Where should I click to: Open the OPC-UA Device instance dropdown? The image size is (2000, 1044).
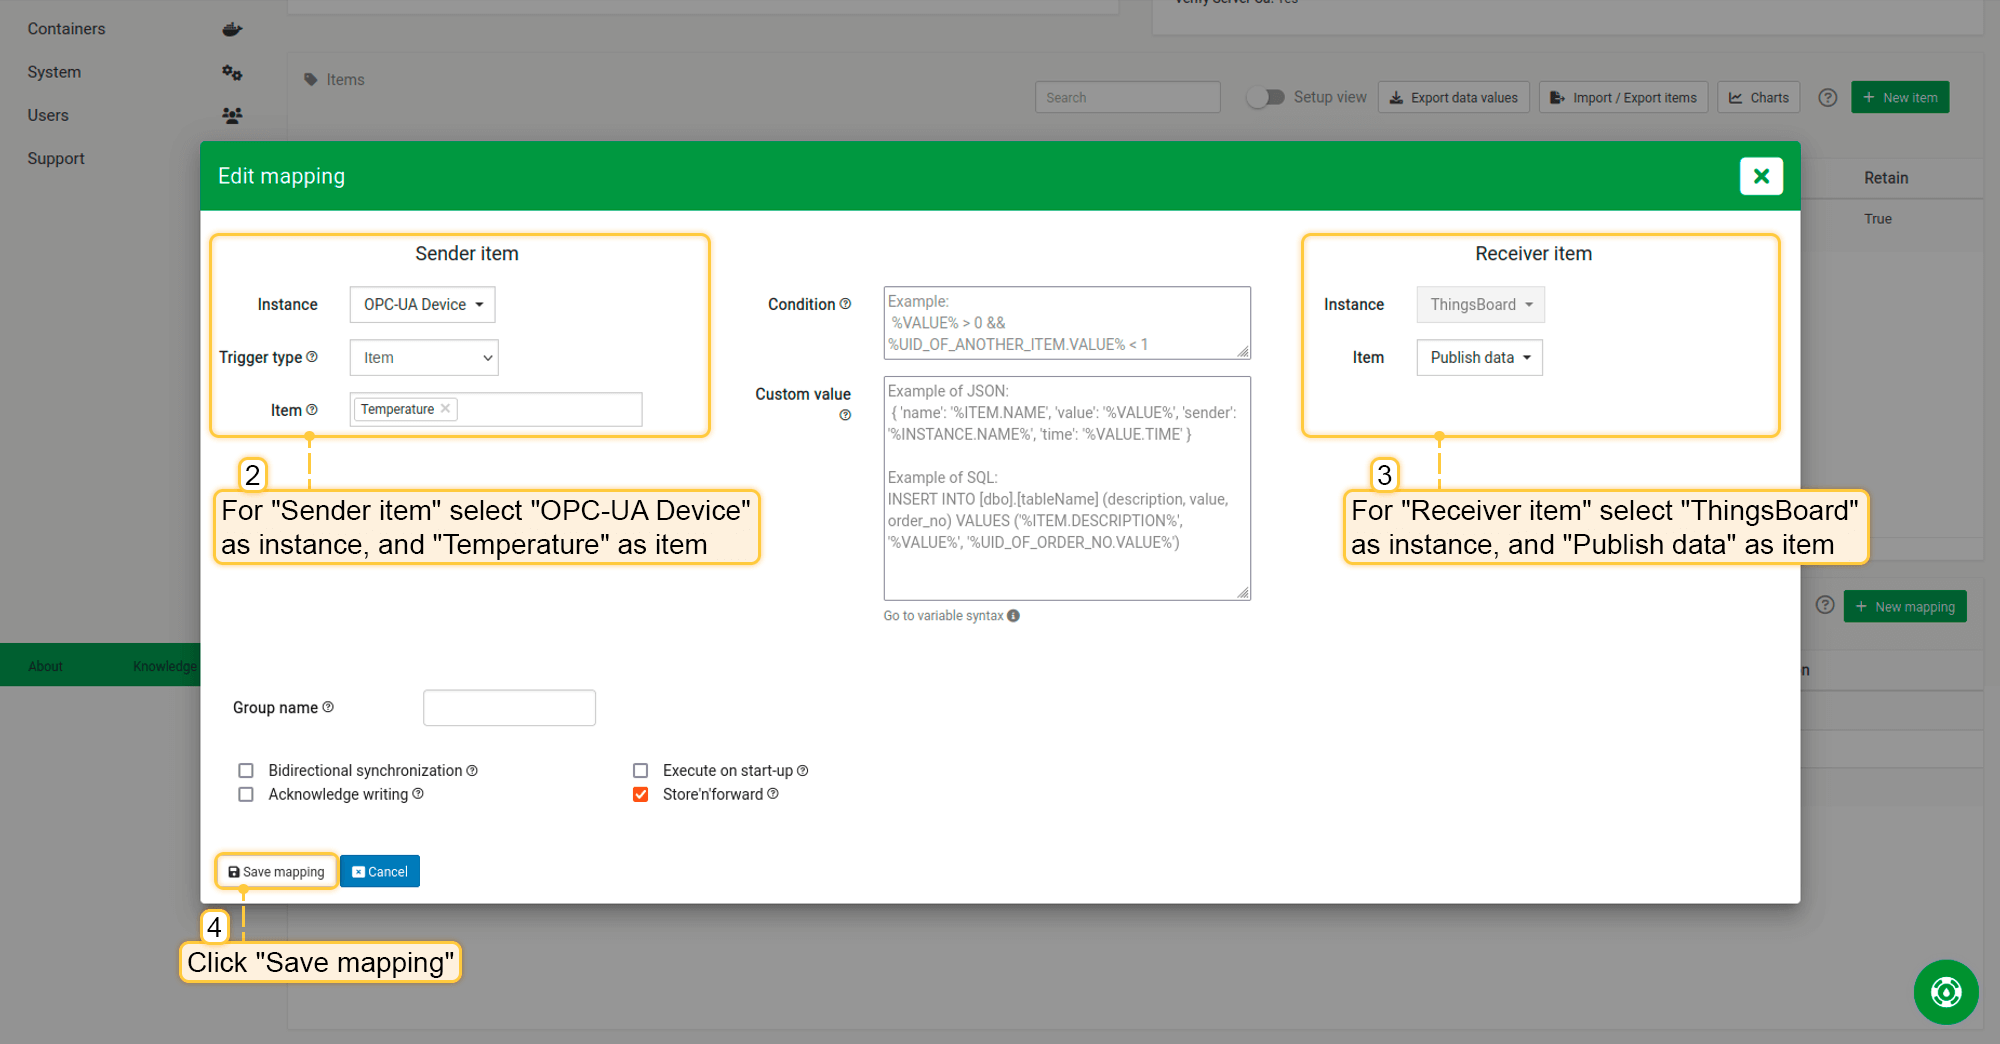(422, 305)
